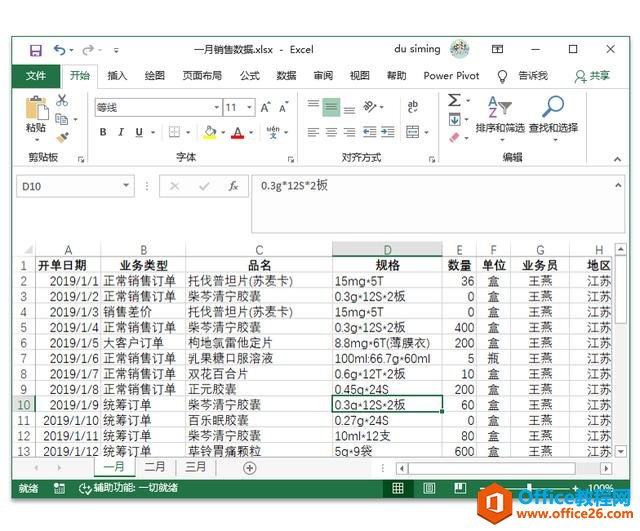Open the 文件 File tab
Image resolution: width=640 pixels, height=531 pixels.
(x=36, y=76)
